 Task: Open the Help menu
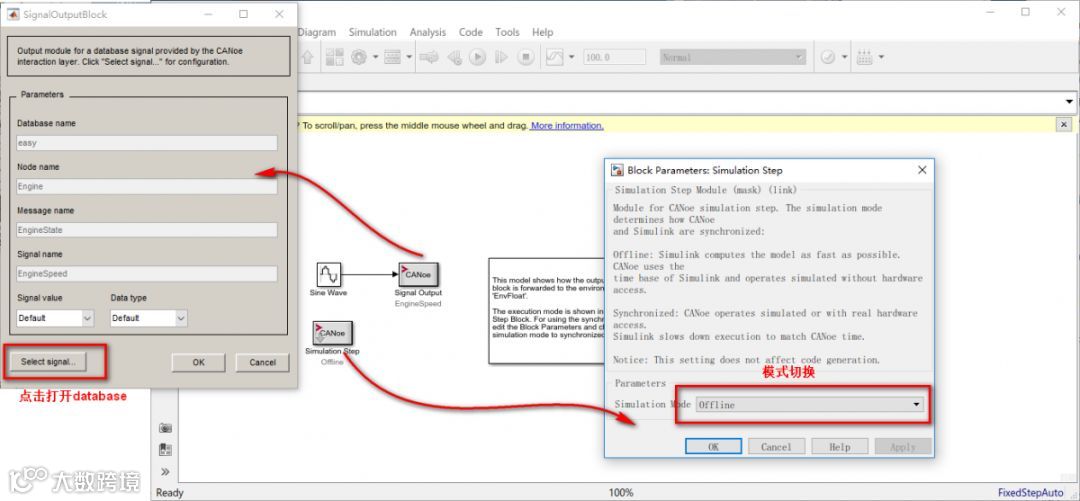pyautogui.click(x=543, y=32)
